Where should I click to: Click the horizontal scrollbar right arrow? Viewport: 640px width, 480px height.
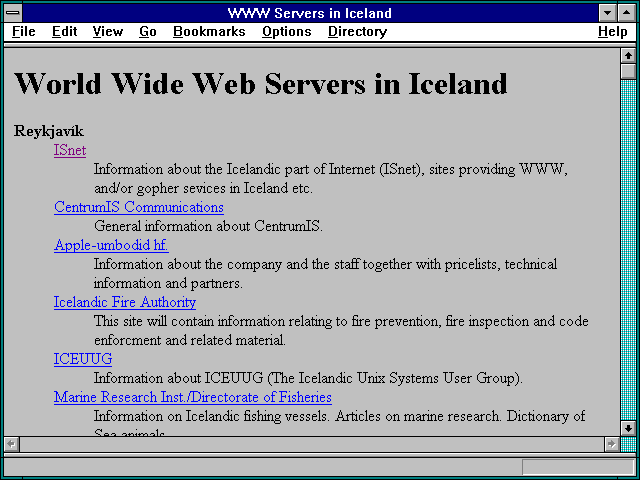coord(611,444)
